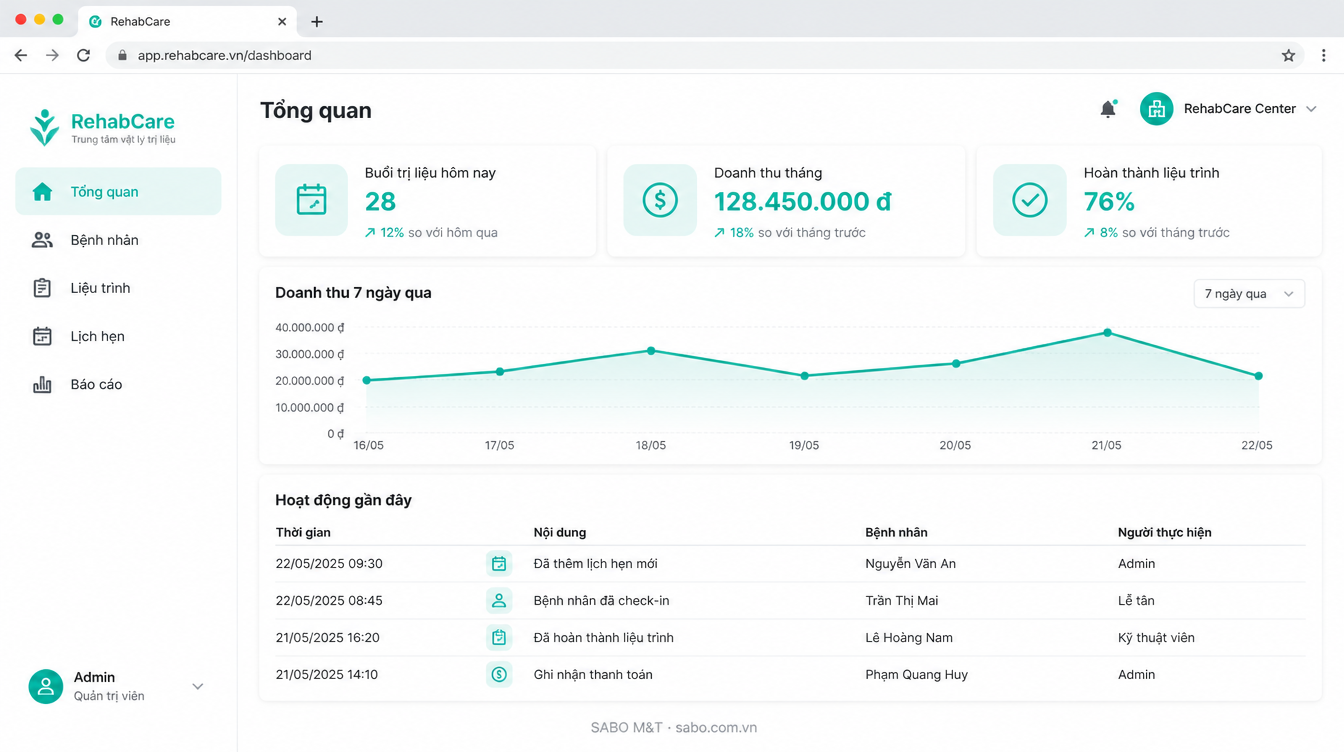Click the 16/05 data point on the chart
This screenshot has width=1344, height=752.
pyautogui.click(x=367, y=380)
